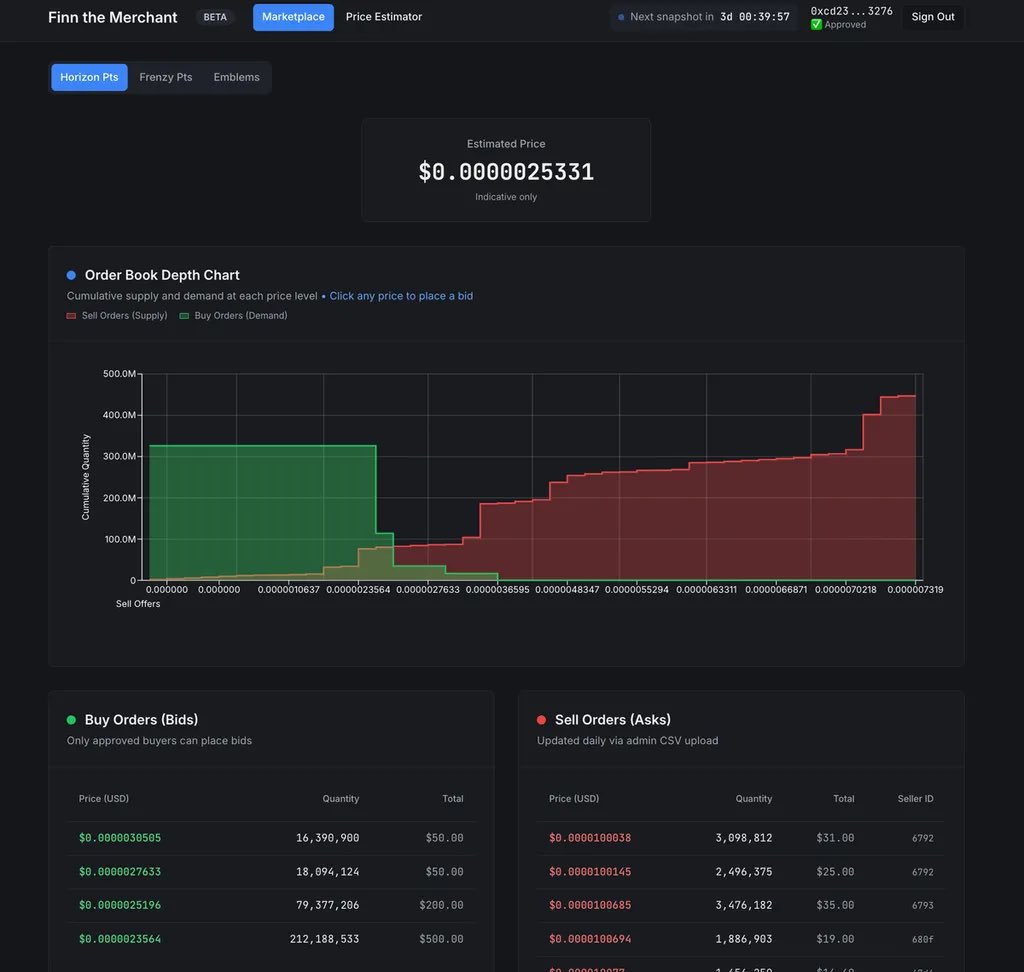Click Price (USD) header in Buy Orders
1024x972 pixels.
click(x=104, y=799)
